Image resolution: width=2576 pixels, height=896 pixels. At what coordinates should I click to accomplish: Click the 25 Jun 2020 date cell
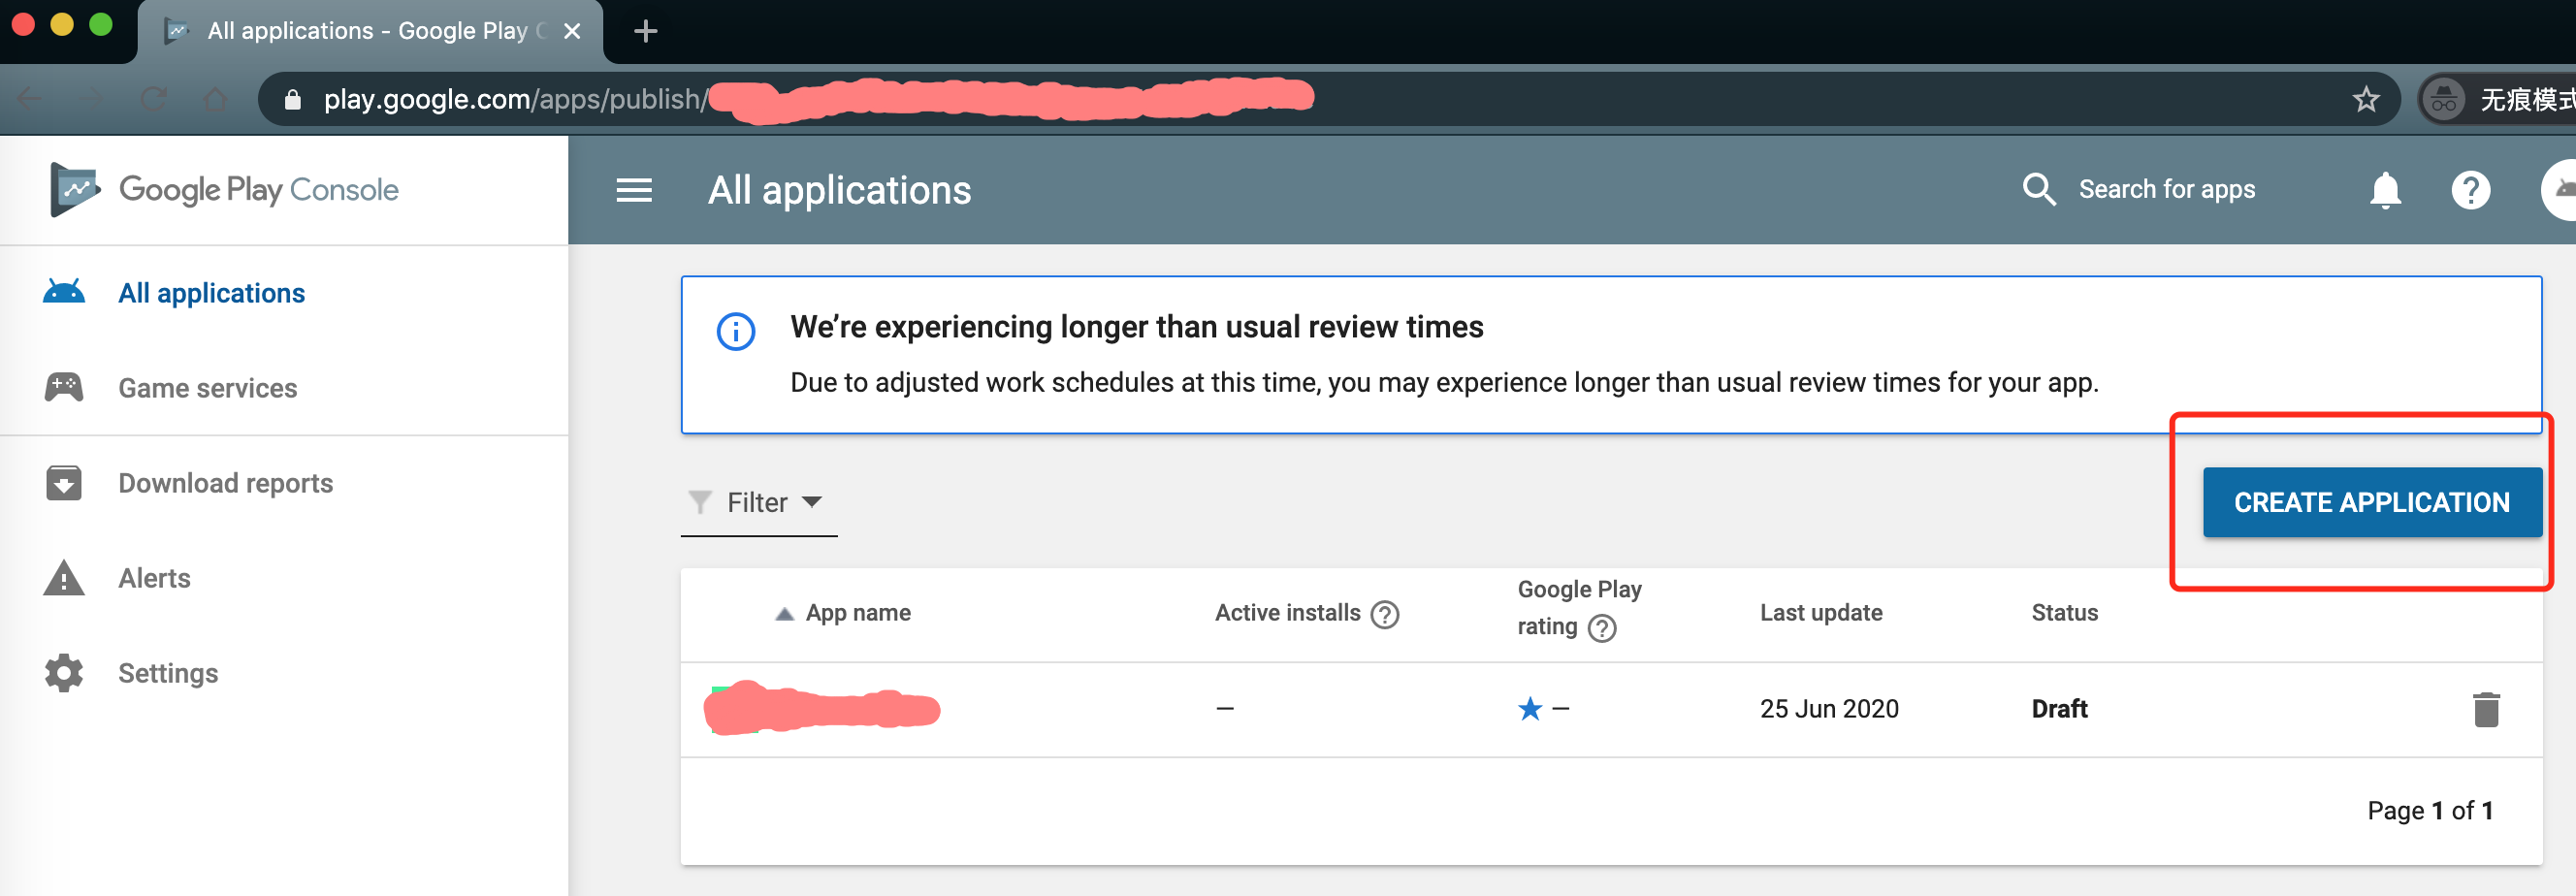[x=1828, y=709]
